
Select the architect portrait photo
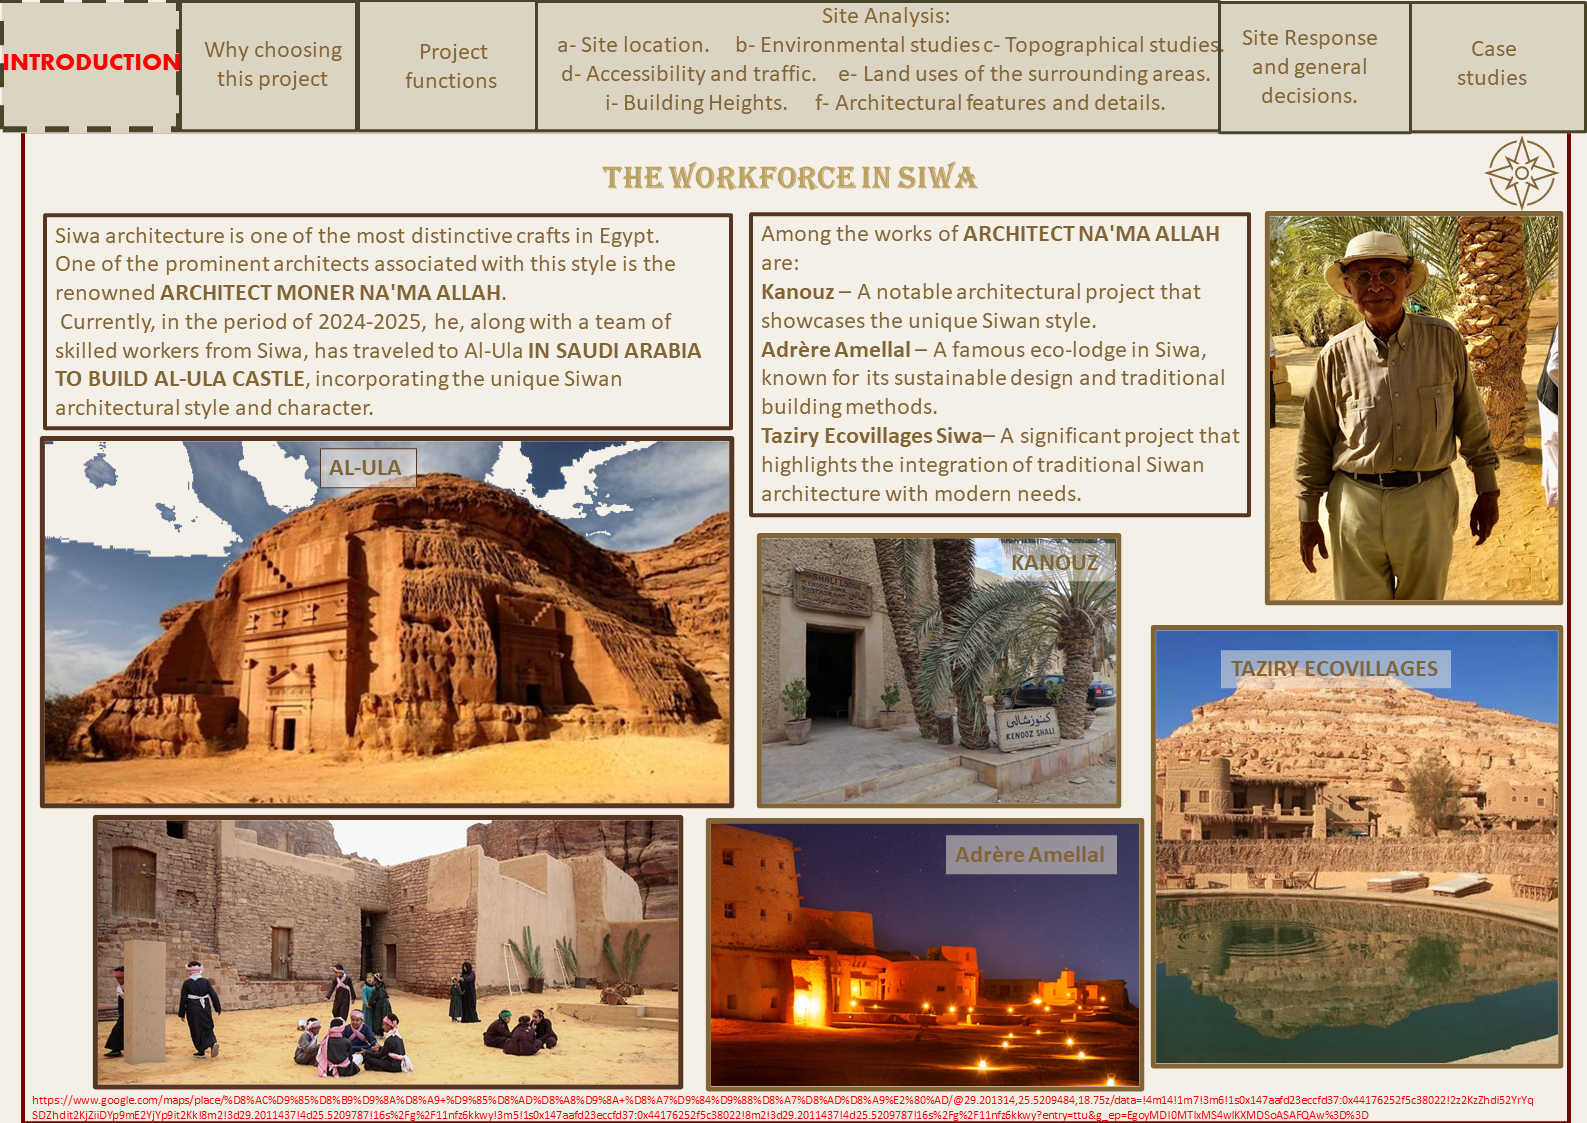coord(1413,408)
